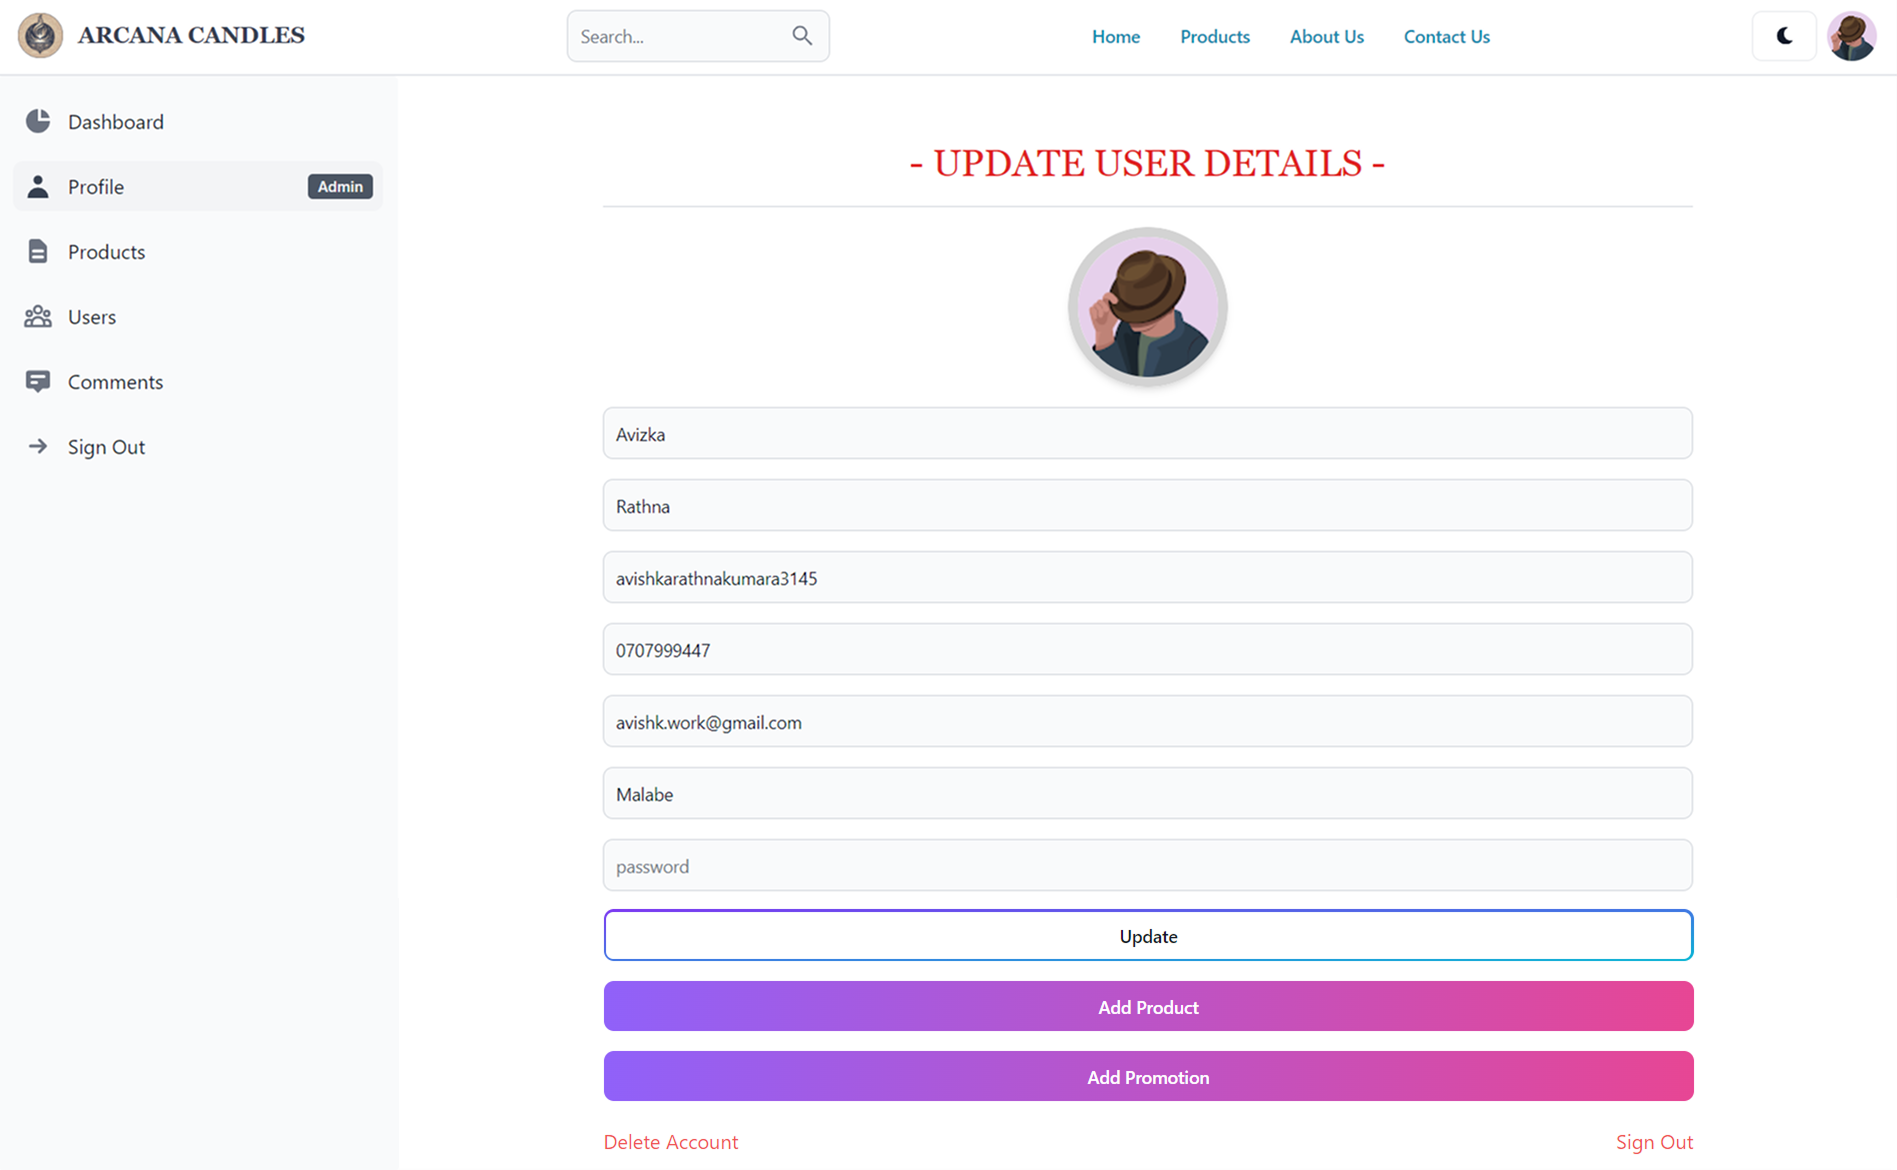Open About Us page from navigation

tap(1326, 36)
